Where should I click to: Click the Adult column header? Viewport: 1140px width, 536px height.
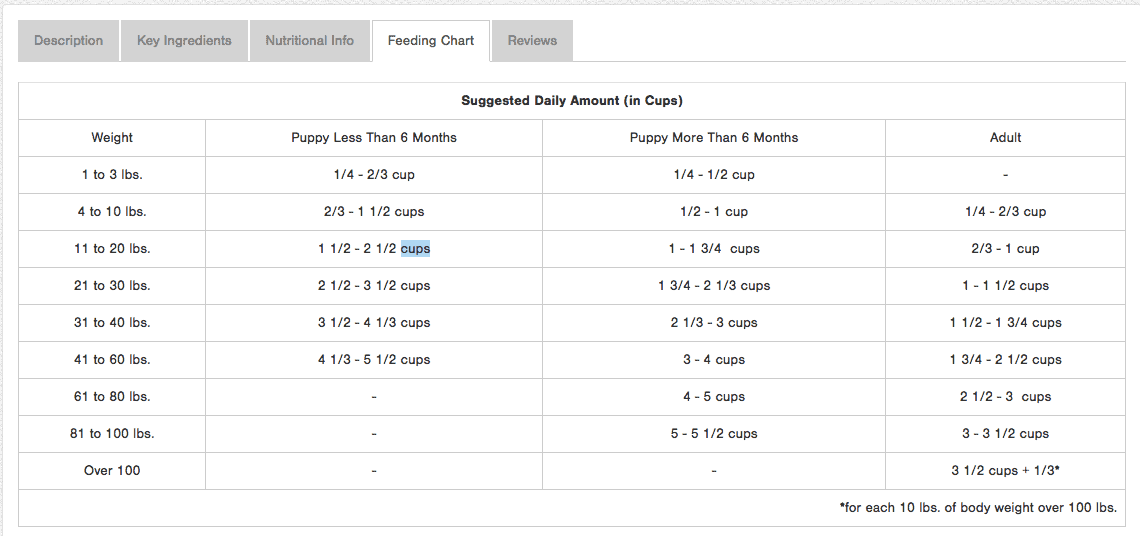(x=1005, y=138)
